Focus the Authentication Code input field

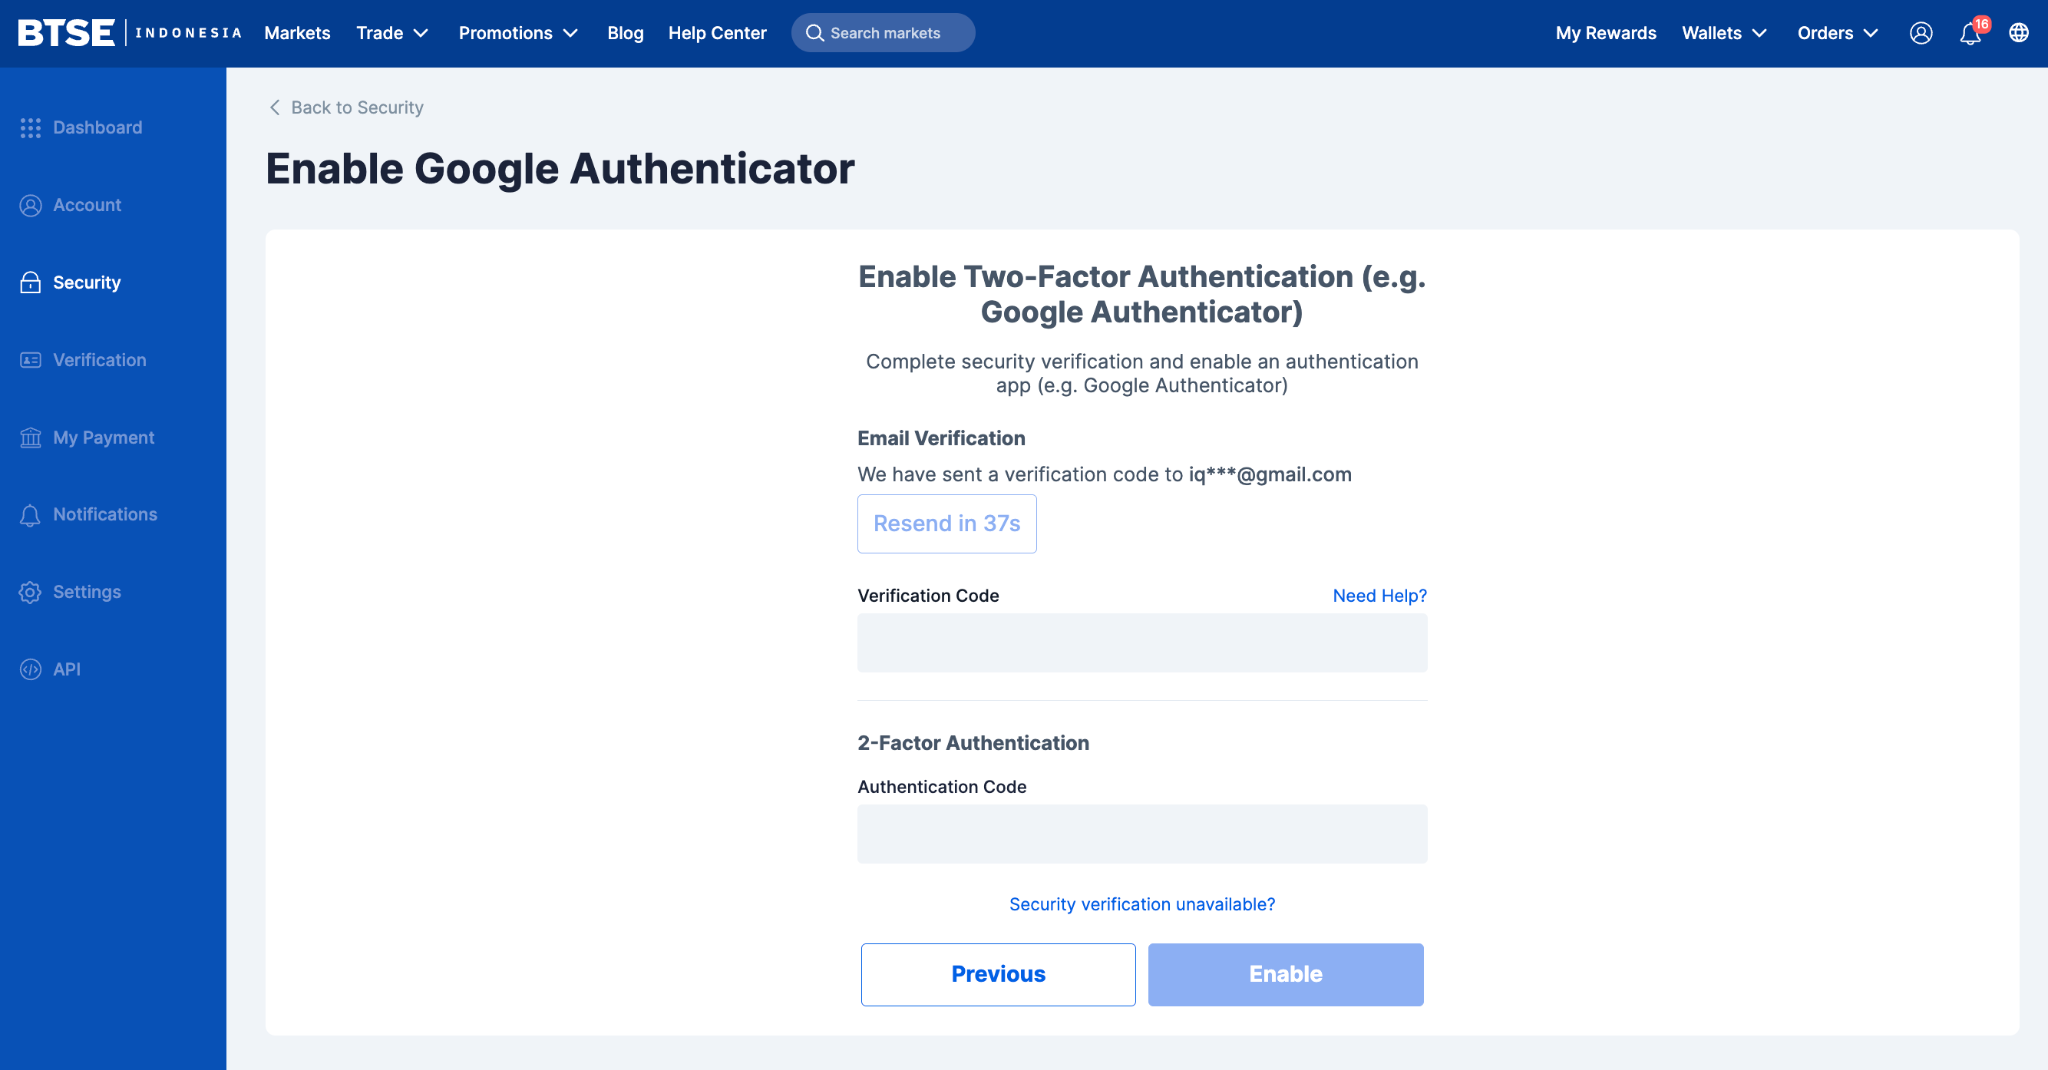coord(1142,834)
